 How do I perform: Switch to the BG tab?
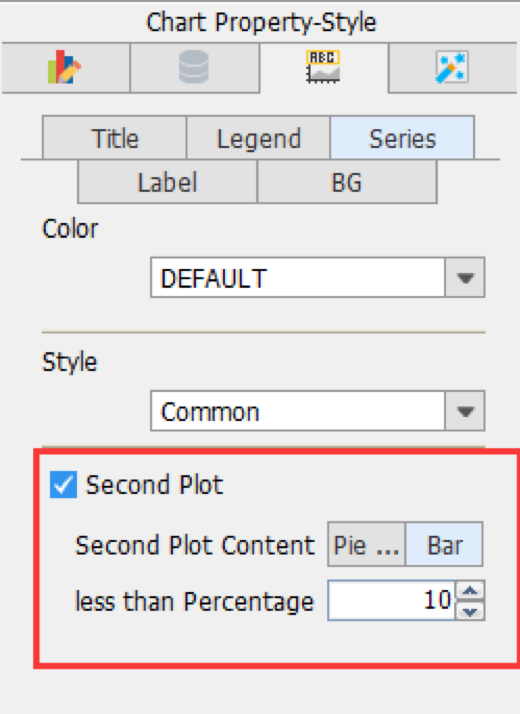point(347,182)
